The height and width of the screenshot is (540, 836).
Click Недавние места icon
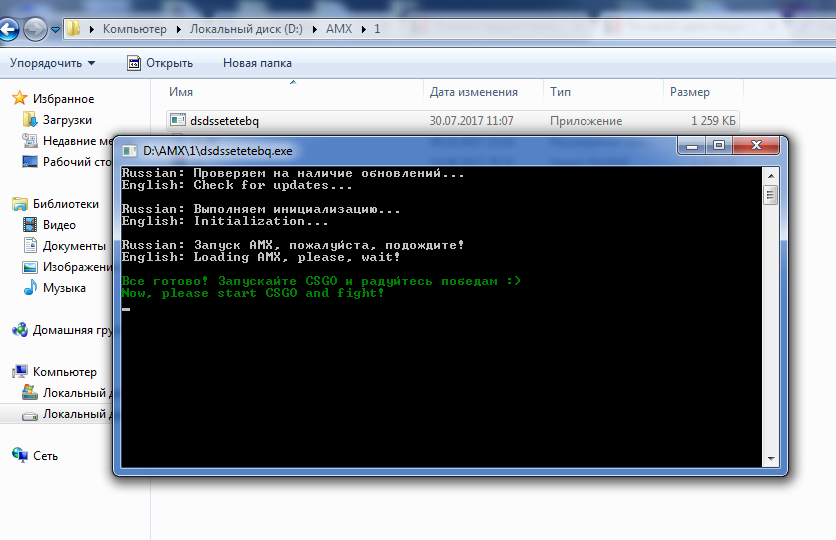pyautogui.click(x=30, y=140)
